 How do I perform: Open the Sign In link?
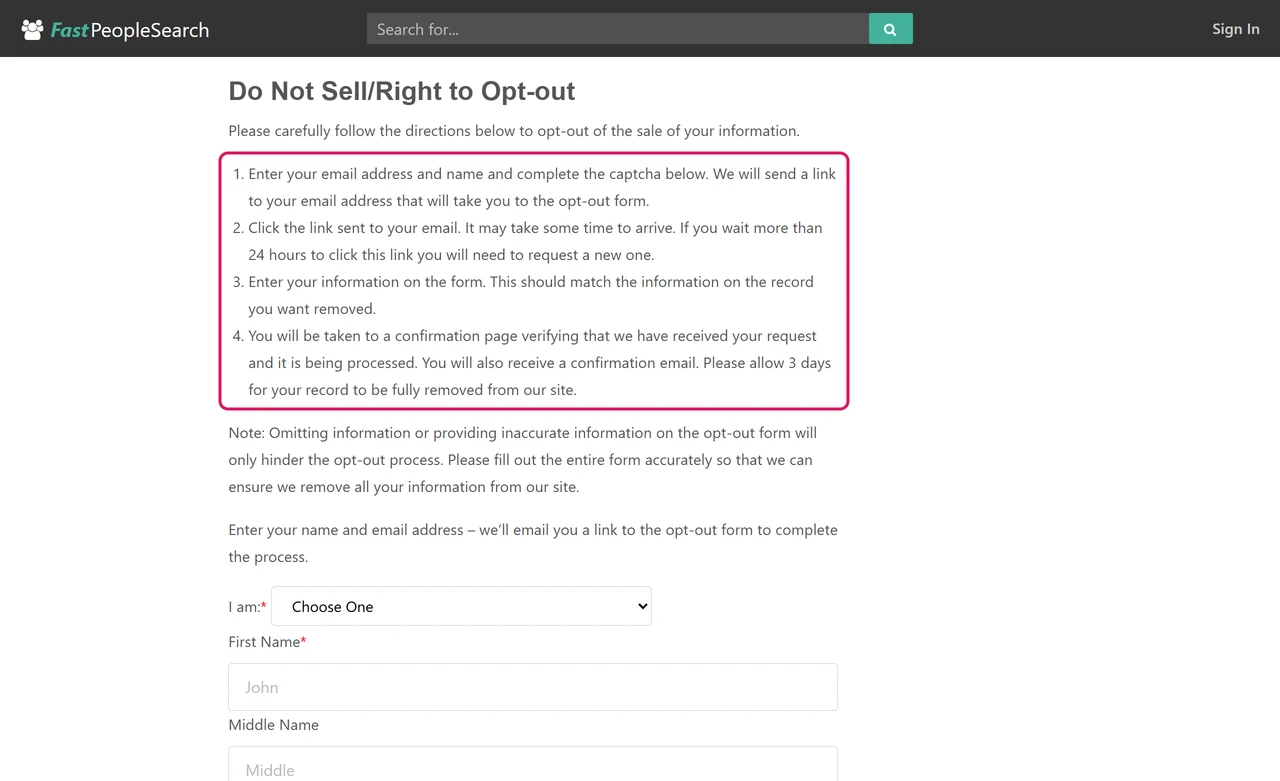(1236, 29)
